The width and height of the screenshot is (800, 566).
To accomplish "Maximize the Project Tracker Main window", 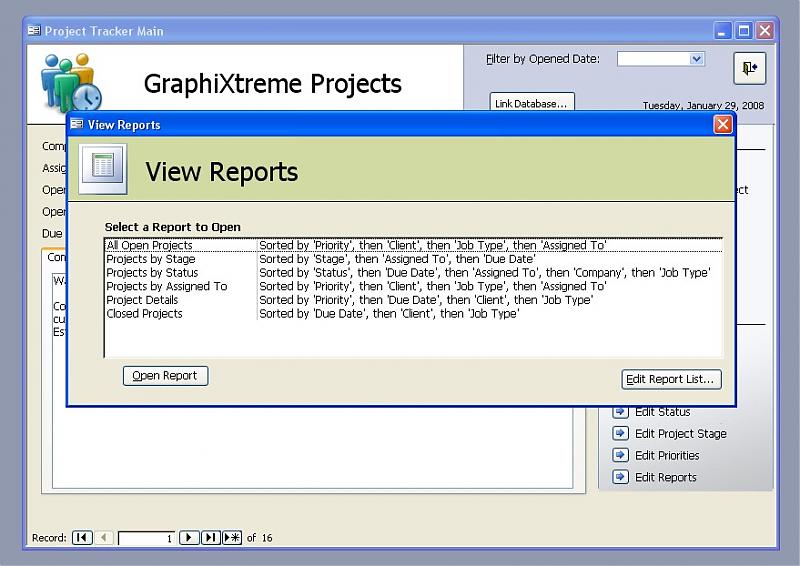I will [744, 31].
